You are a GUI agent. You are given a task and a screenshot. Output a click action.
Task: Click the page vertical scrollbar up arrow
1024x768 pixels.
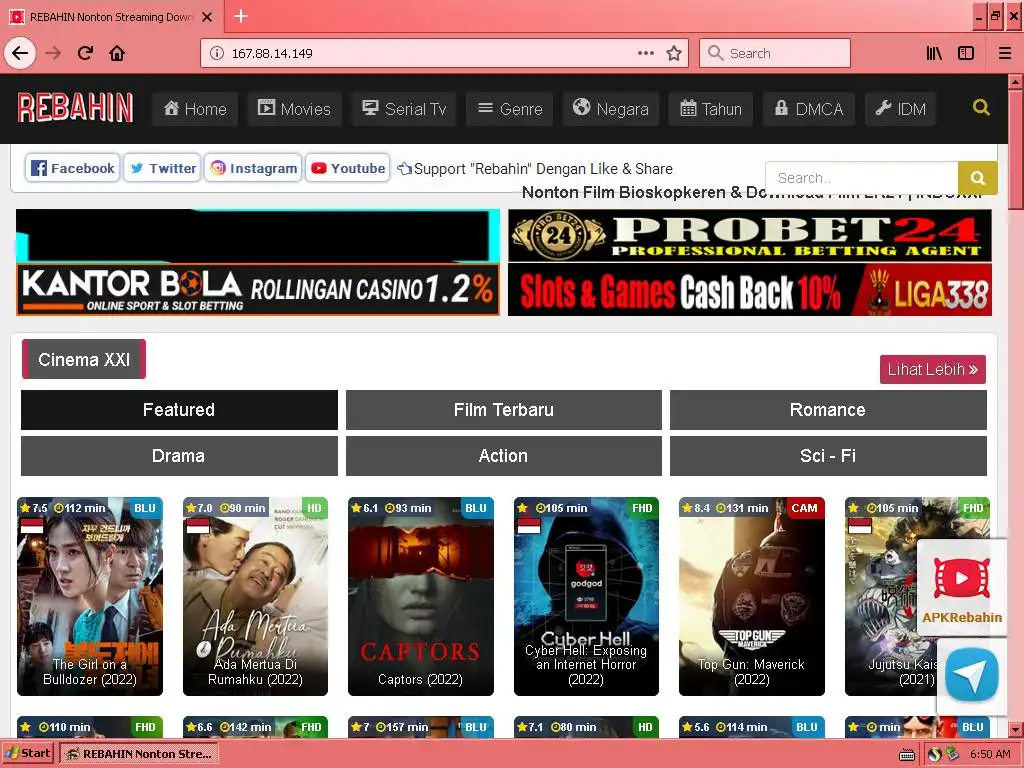pos(1015,82)
